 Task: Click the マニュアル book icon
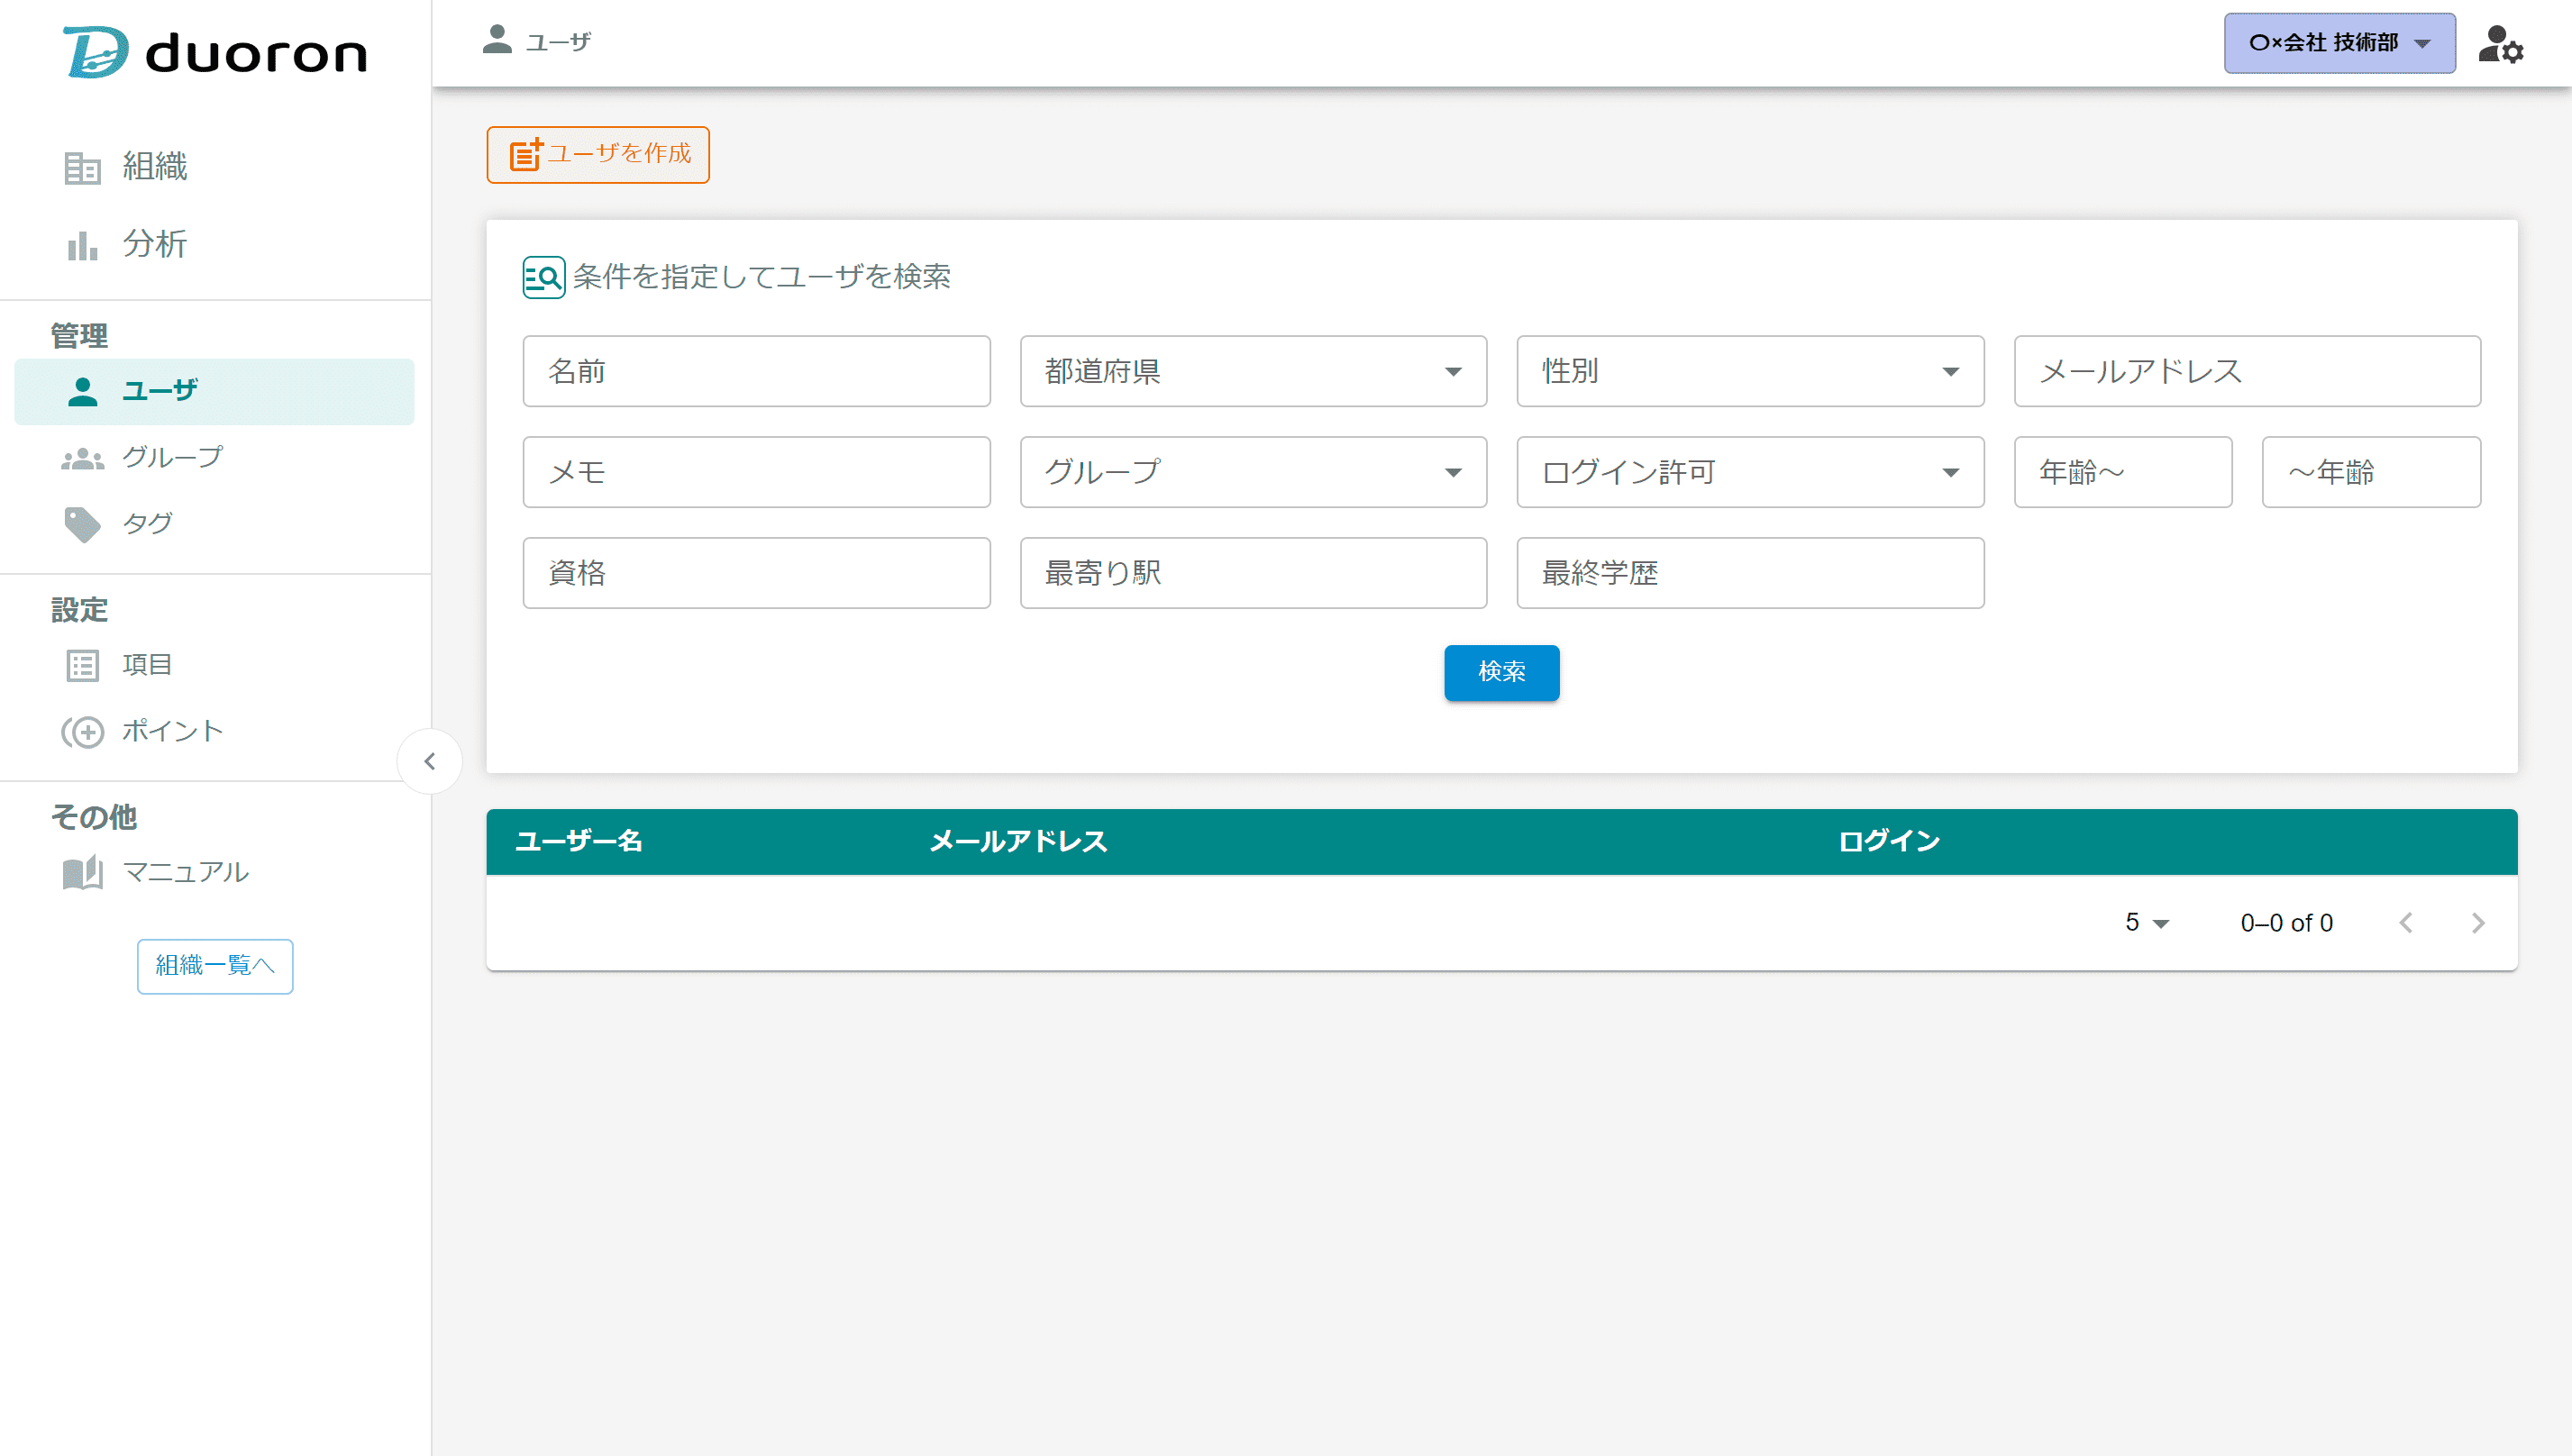click(82, 873)
